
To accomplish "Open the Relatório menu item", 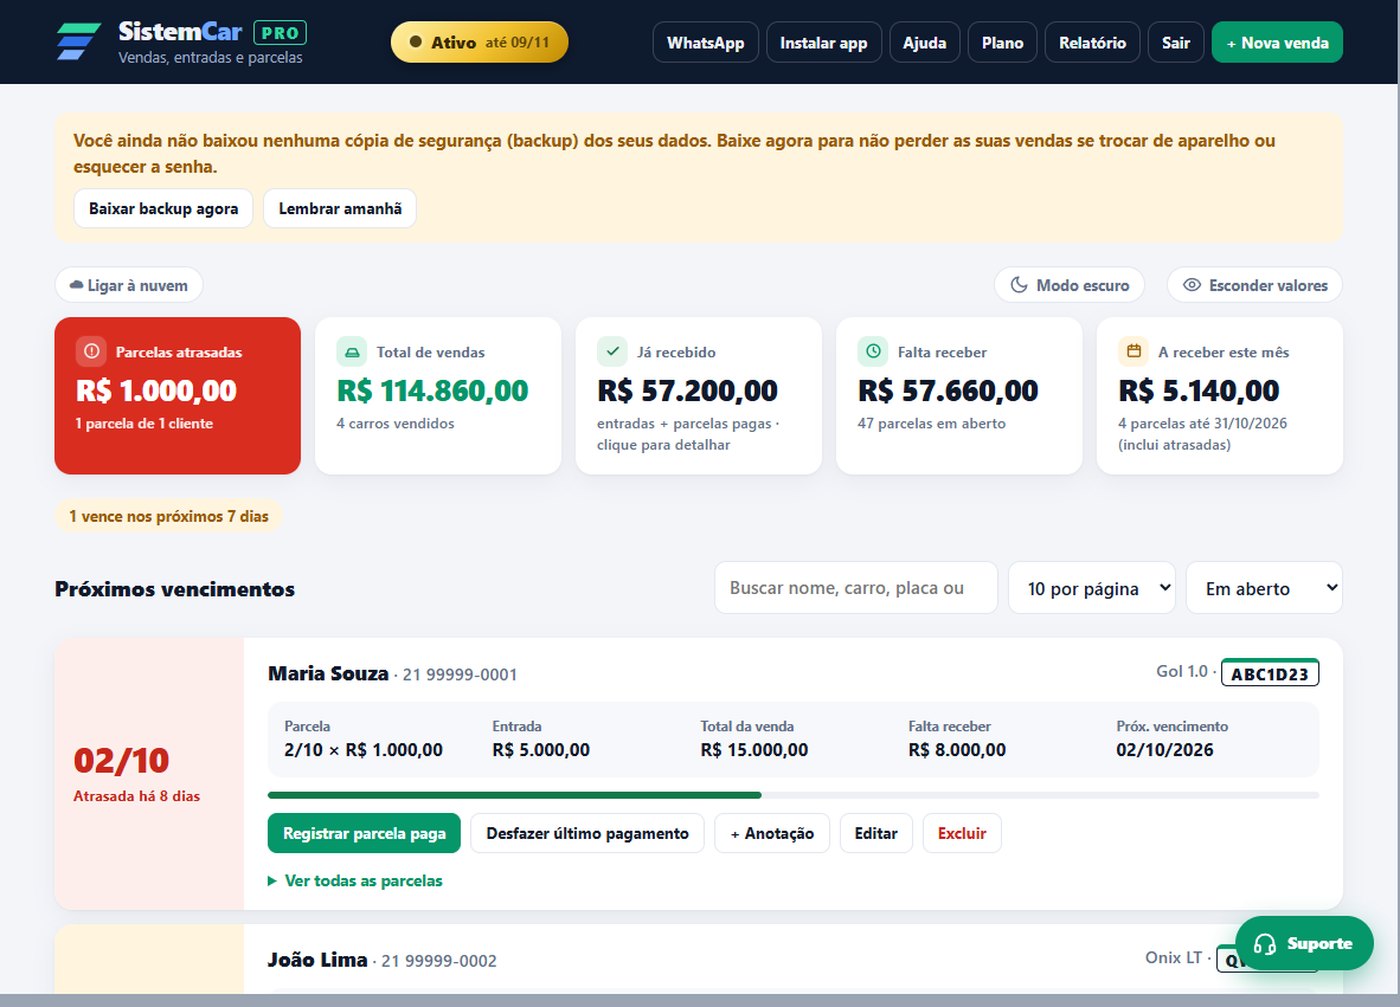I will click(1092, 42).
